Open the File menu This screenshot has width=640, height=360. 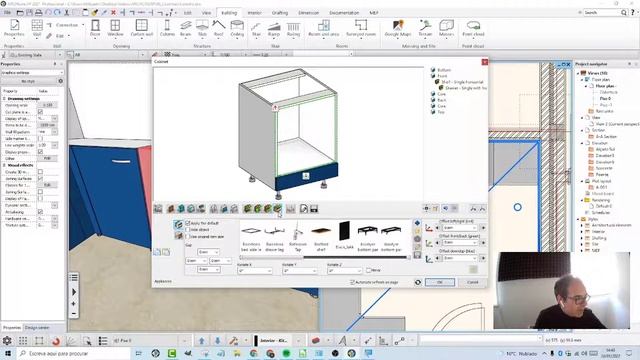click(x=8, y=13)
